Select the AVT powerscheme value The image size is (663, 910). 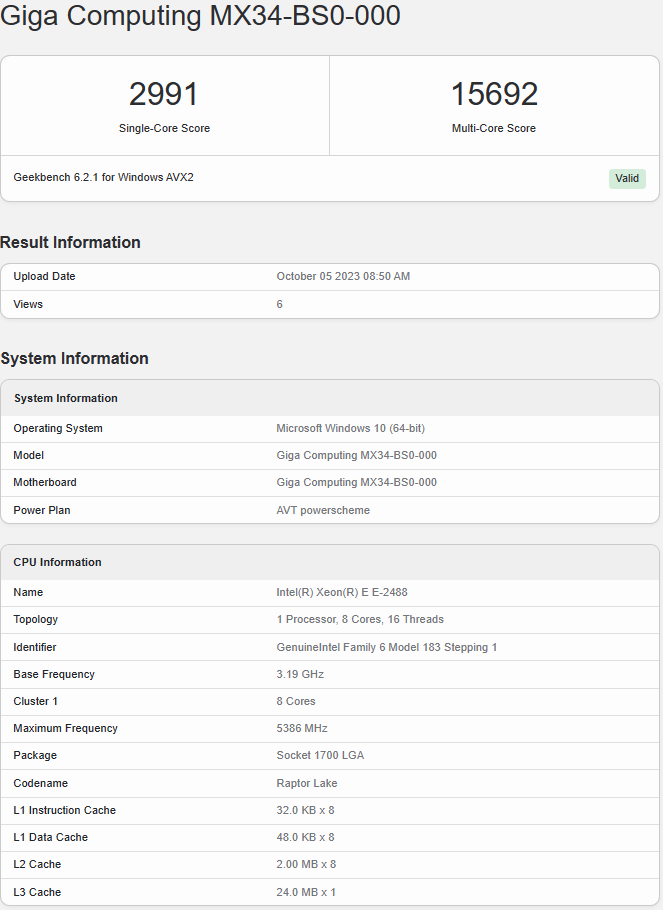323,510
